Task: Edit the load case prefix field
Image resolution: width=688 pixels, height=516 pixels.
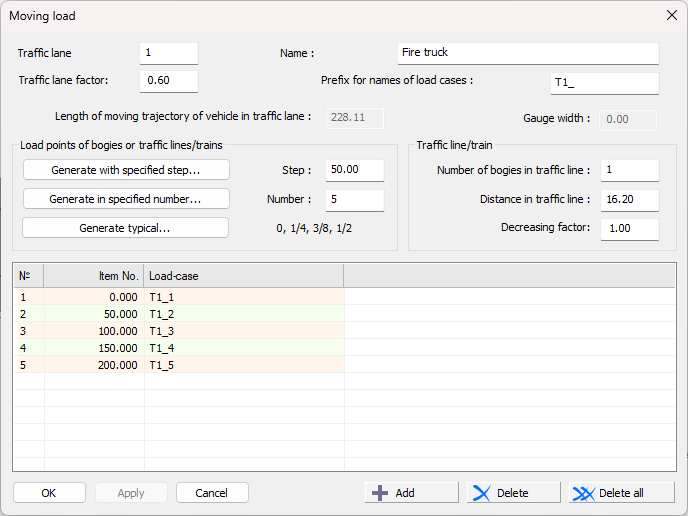Action: 604,84
